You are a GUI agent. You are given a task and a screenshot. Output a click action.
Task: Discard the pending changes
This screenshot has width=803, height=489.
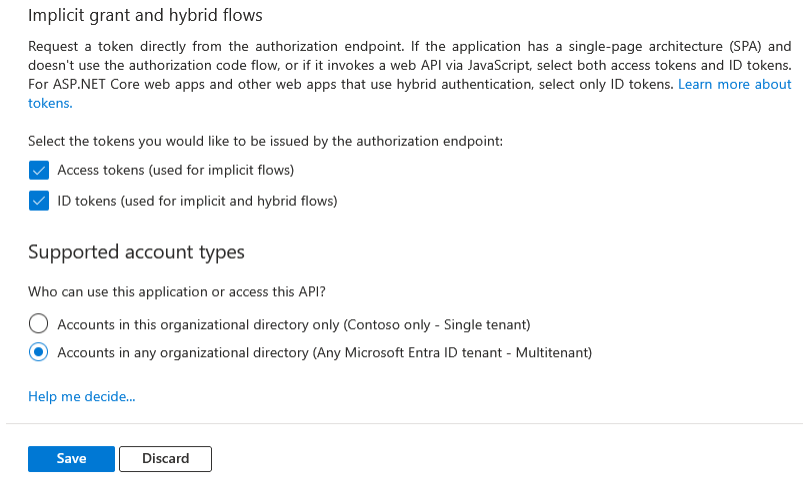coord(165,459)
